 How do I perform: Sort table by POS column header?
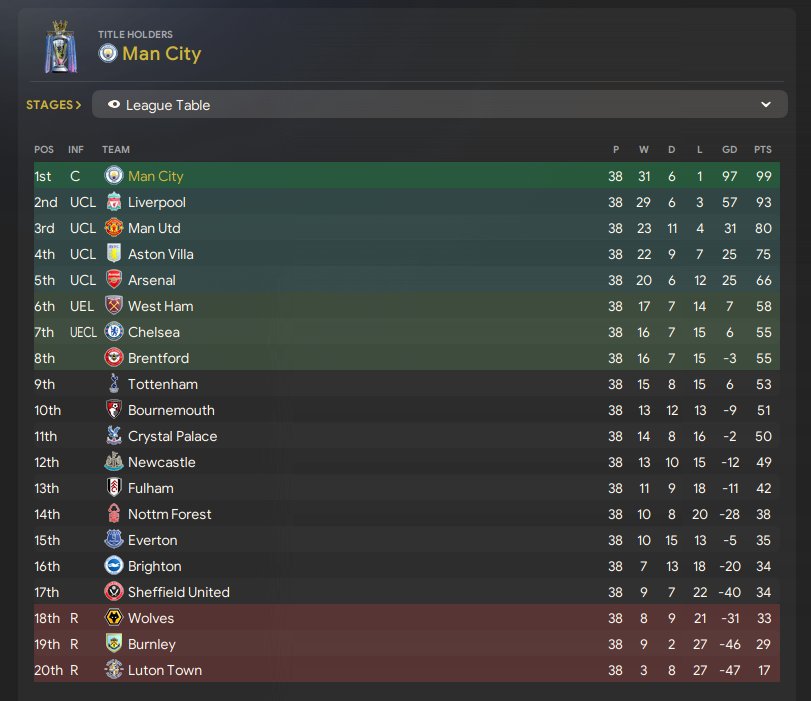pyautogui.click(x=44, y=150)
